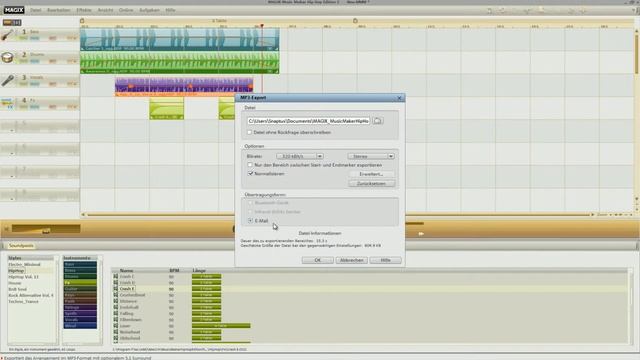Click the vertical arrangement scrollbar
The width and height of the screenshot is (640, 360).
coord(636,53)
